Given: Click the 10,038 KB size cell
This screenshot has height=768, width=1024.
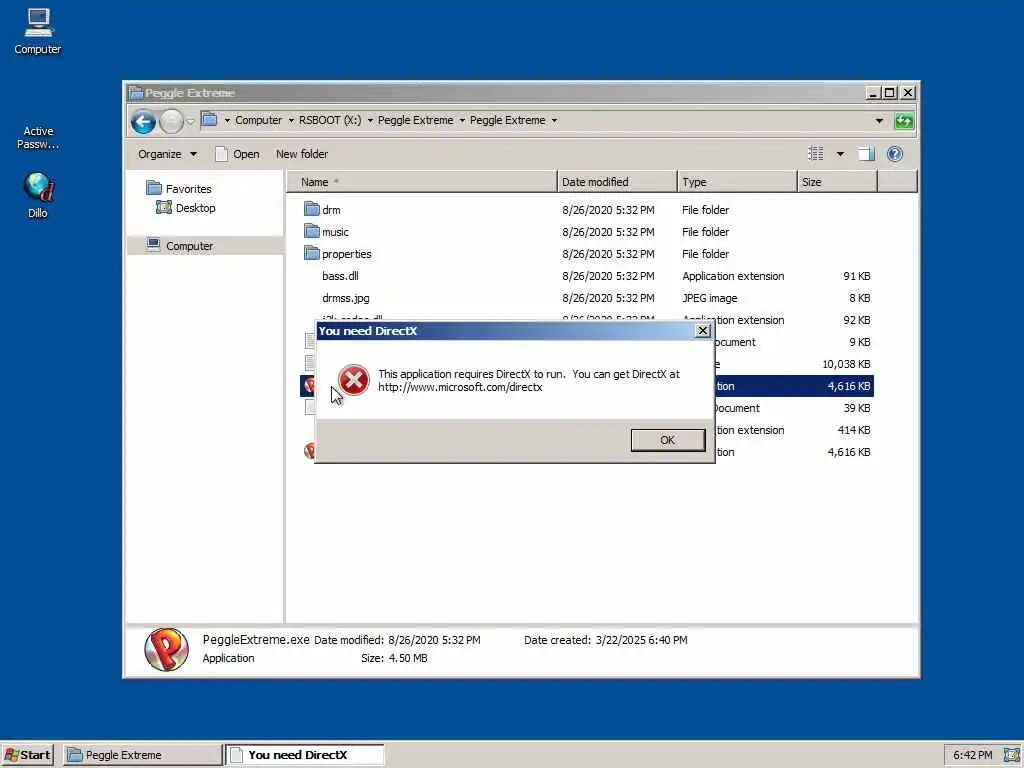Looking at the screenshot, I should coord(846,364).
